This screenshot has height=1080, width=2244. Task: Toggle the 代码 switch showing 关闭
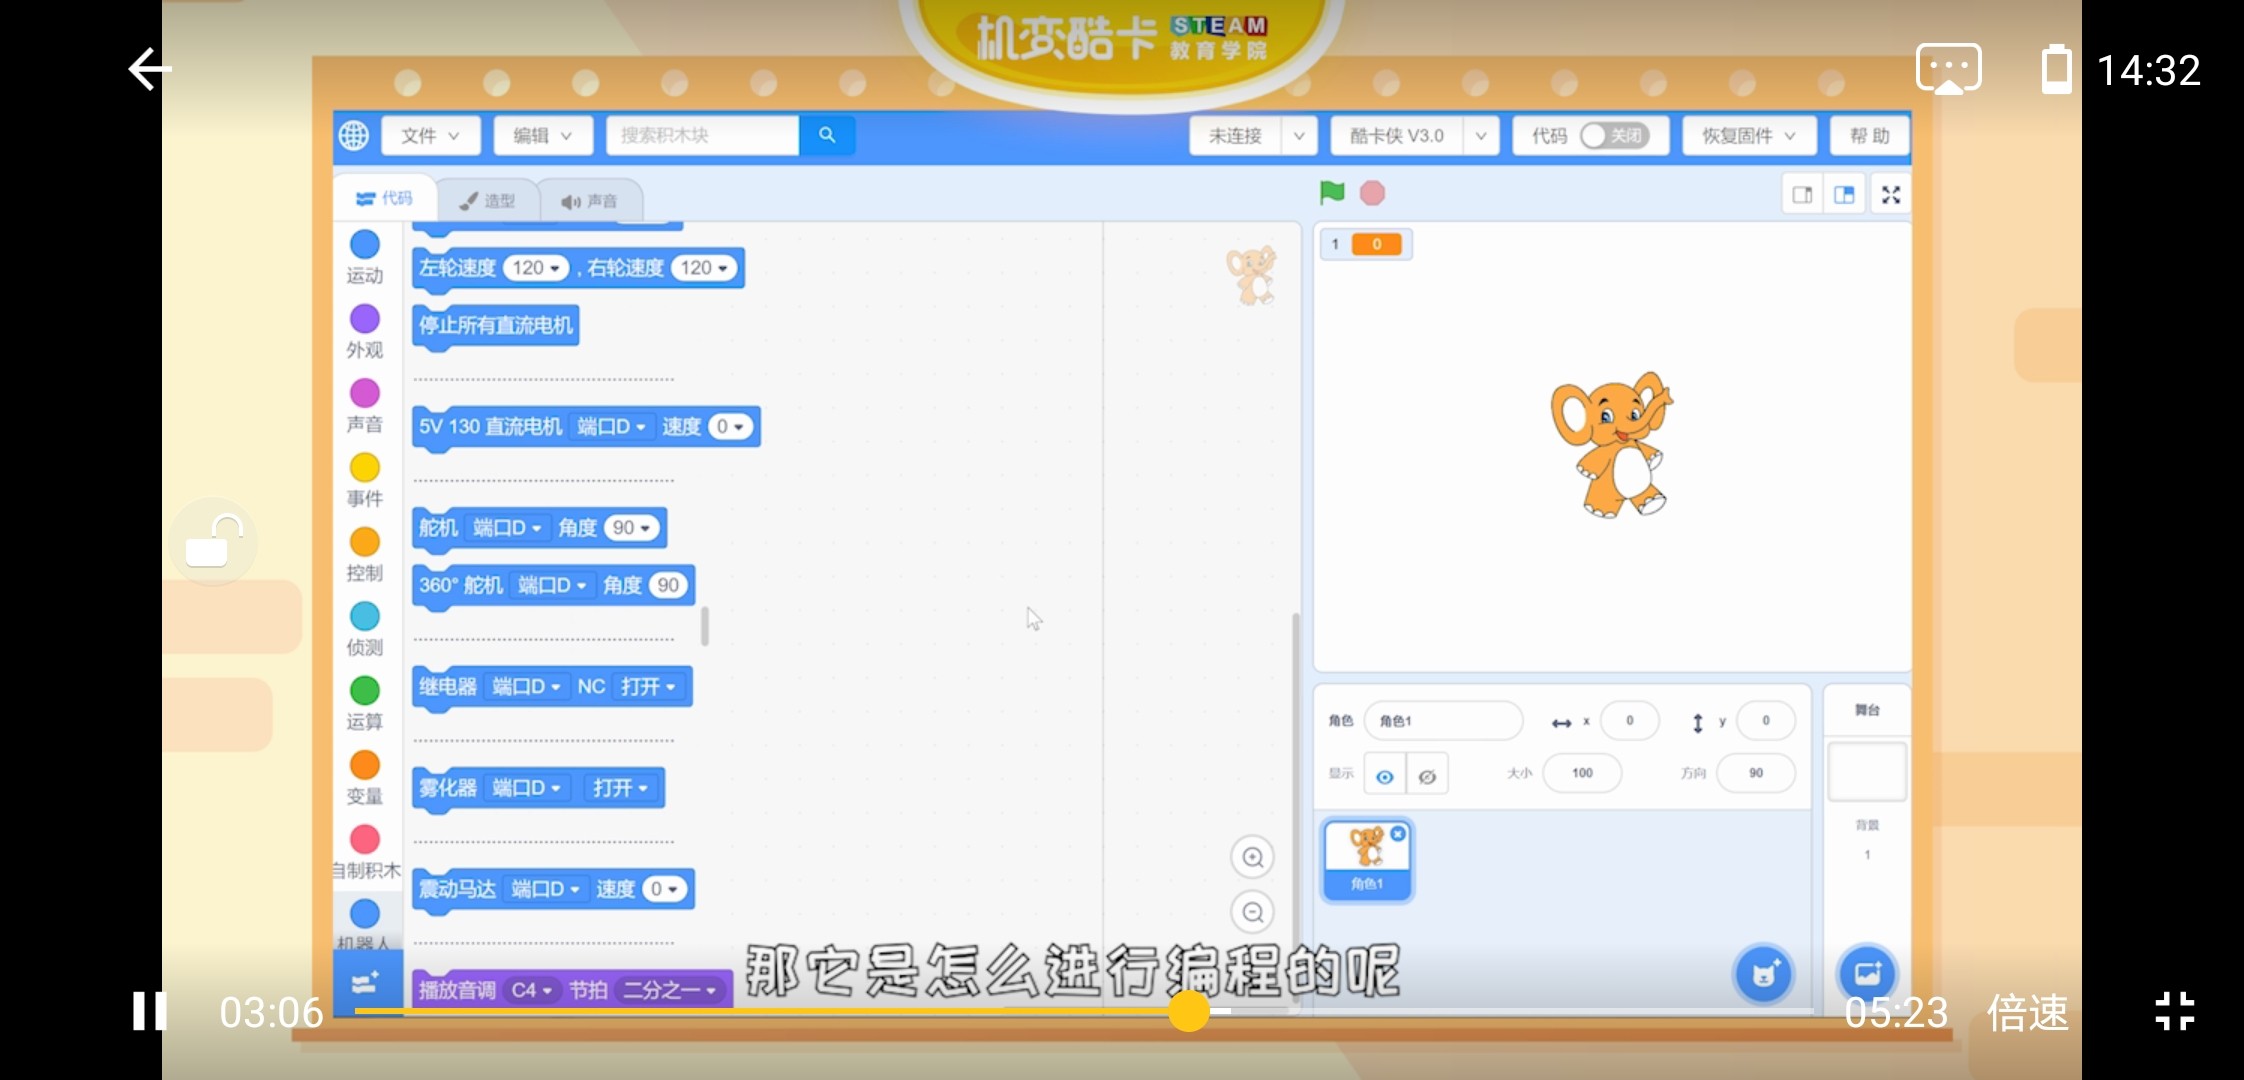click(1614, 135)
